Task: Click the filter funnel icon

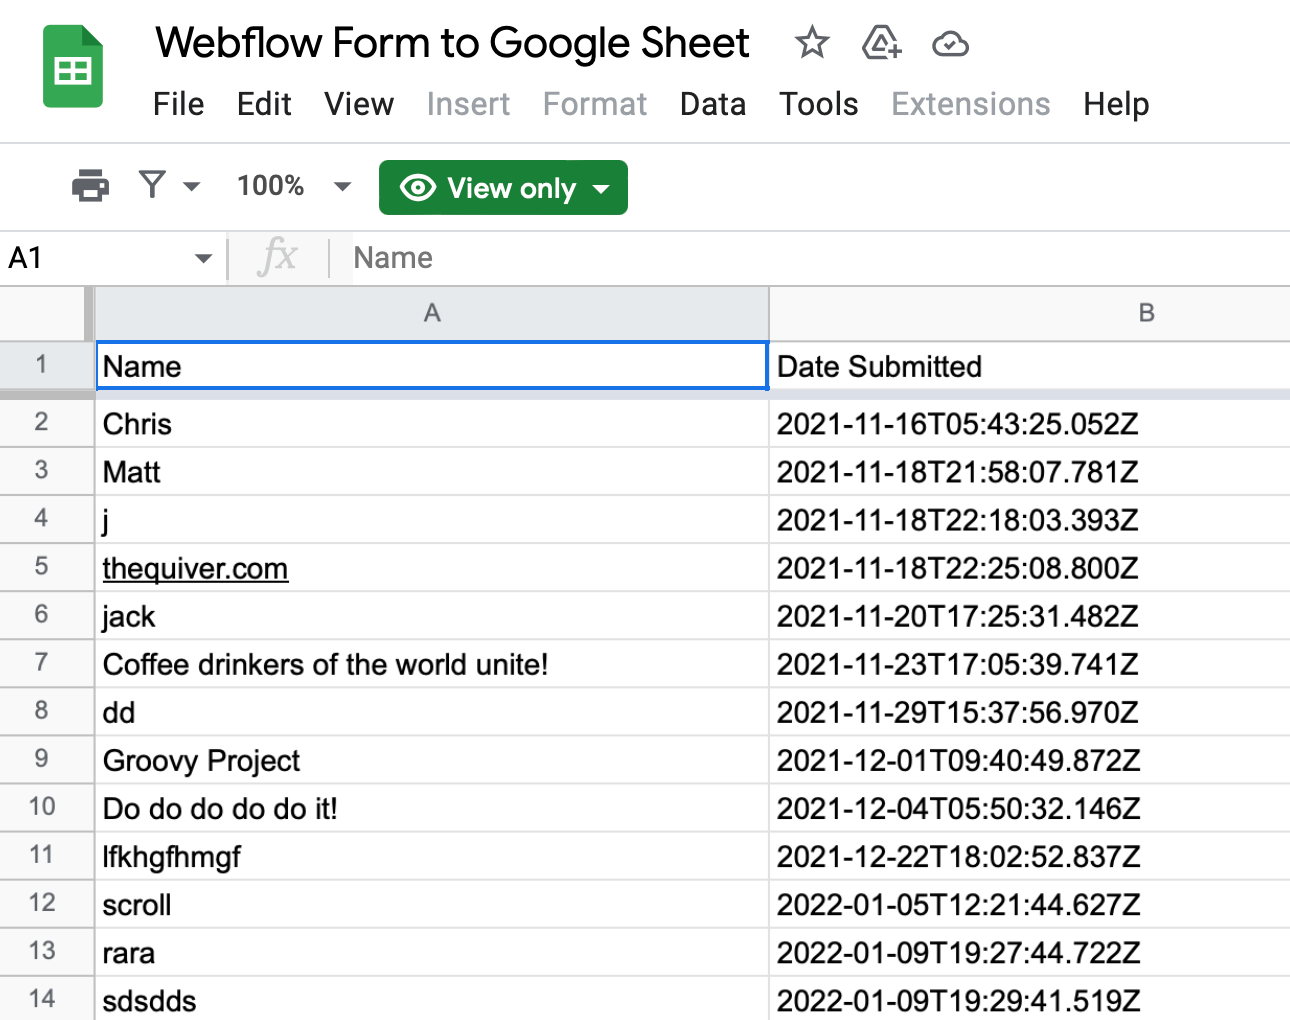Action: tap(152, 185)
